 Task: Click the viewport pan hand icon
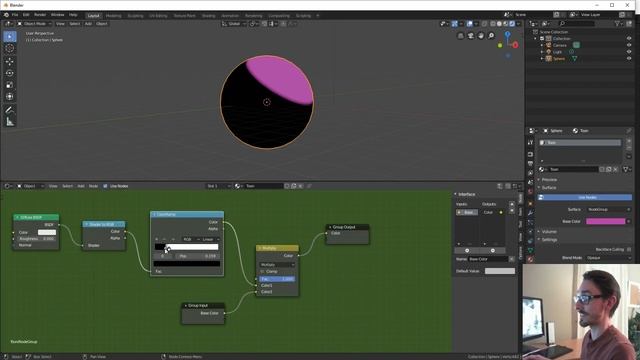(x=481, y=36)
